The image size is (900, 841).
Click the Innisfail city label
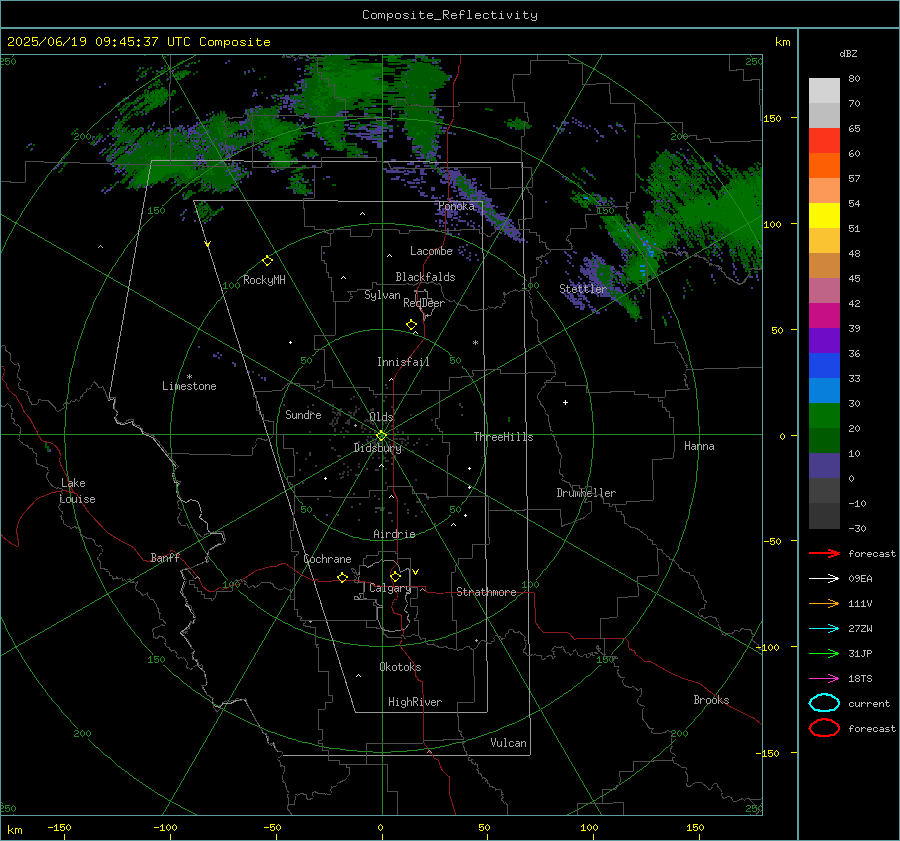(x=403, y=362)
